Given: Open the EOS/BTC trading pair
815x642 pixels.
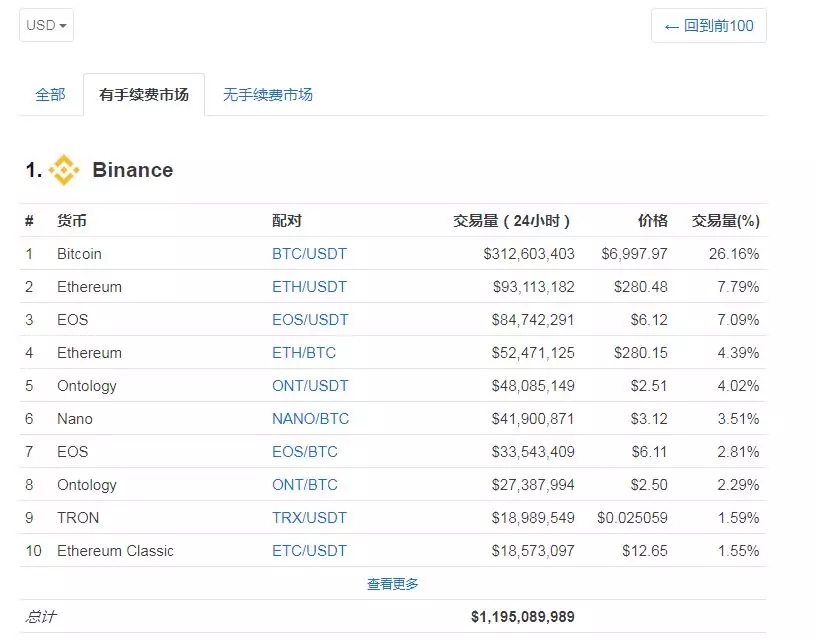Looking at the screenshot, I should pyautogui.click(x=305, y=452).
